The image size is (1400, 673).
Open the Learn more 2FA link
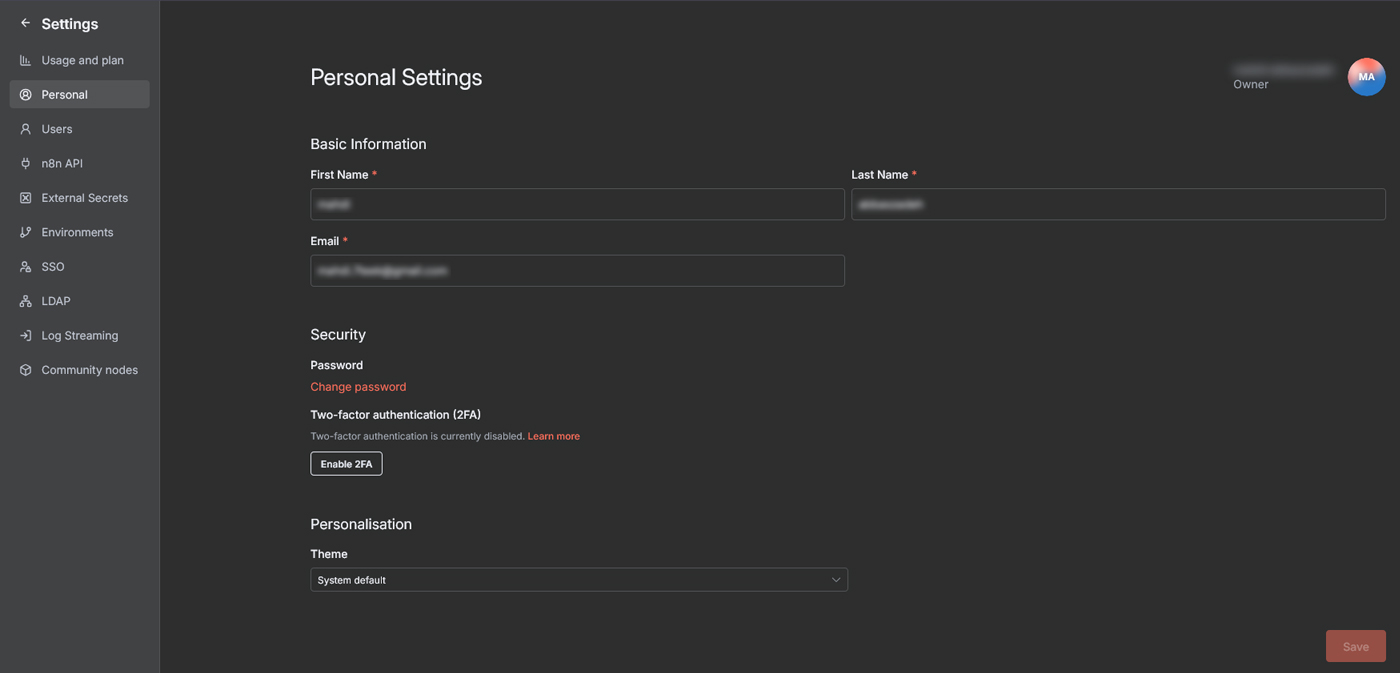tap(553, 436)
